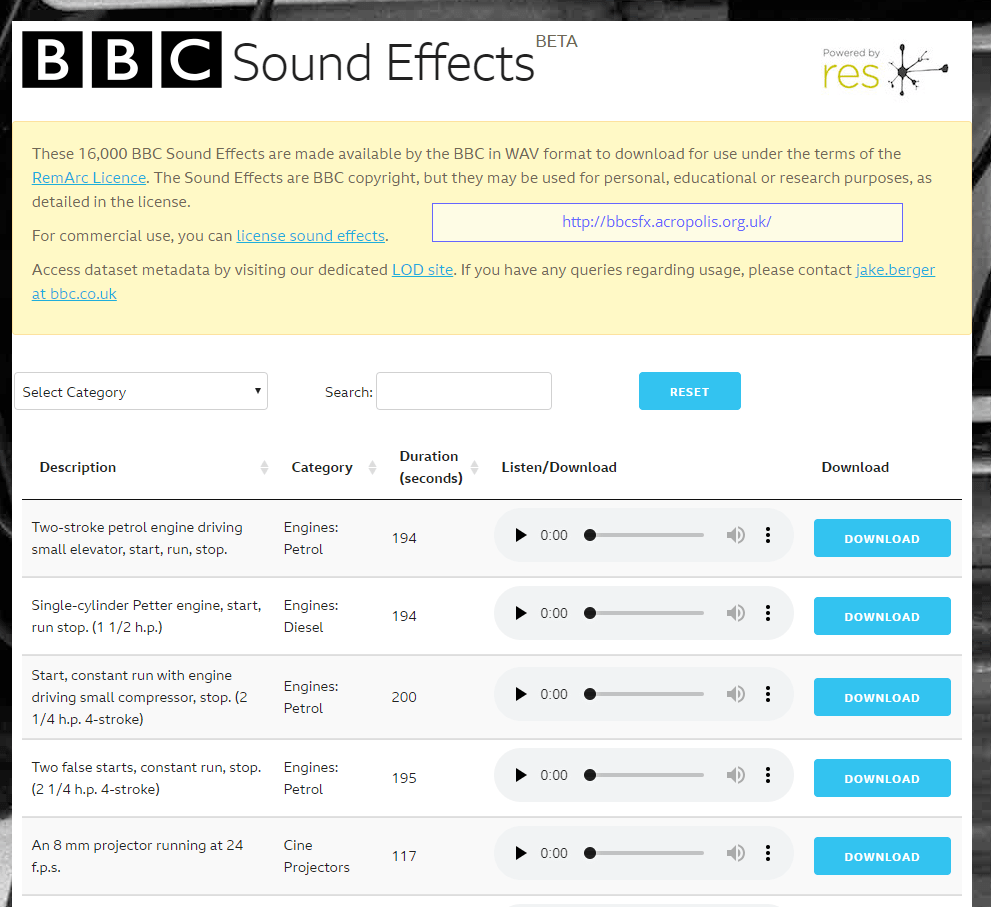Follow the license sound effects link
Image resolution: width=991 pixels, height=907 pixels.
point(310,236)
